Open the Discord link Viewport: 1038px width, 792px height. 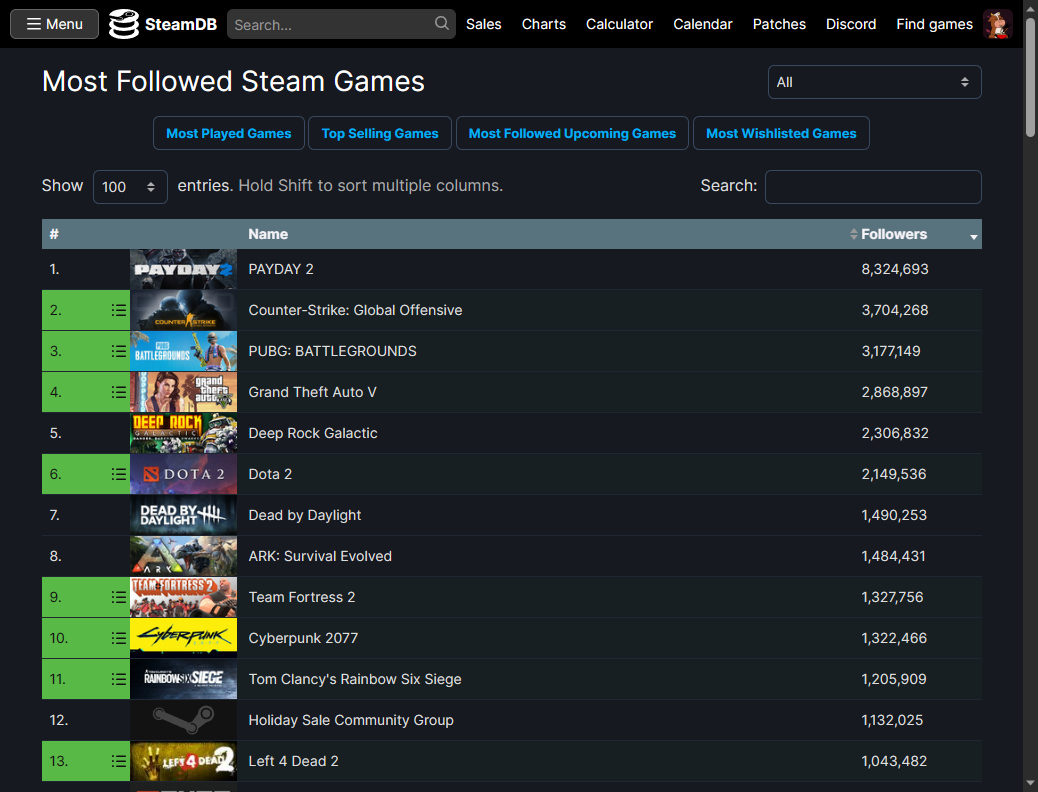coord(851,25)
